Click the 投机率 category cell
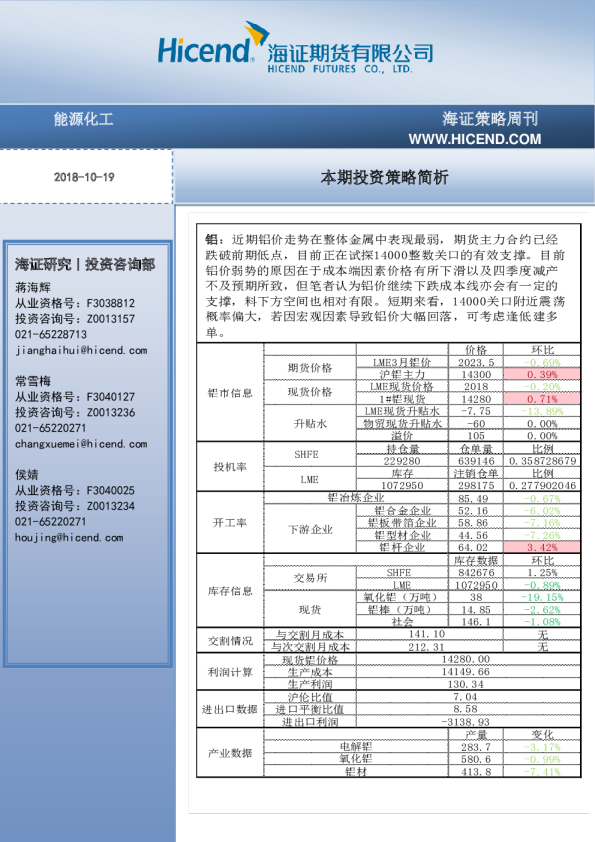 click(x=230, y=467)
